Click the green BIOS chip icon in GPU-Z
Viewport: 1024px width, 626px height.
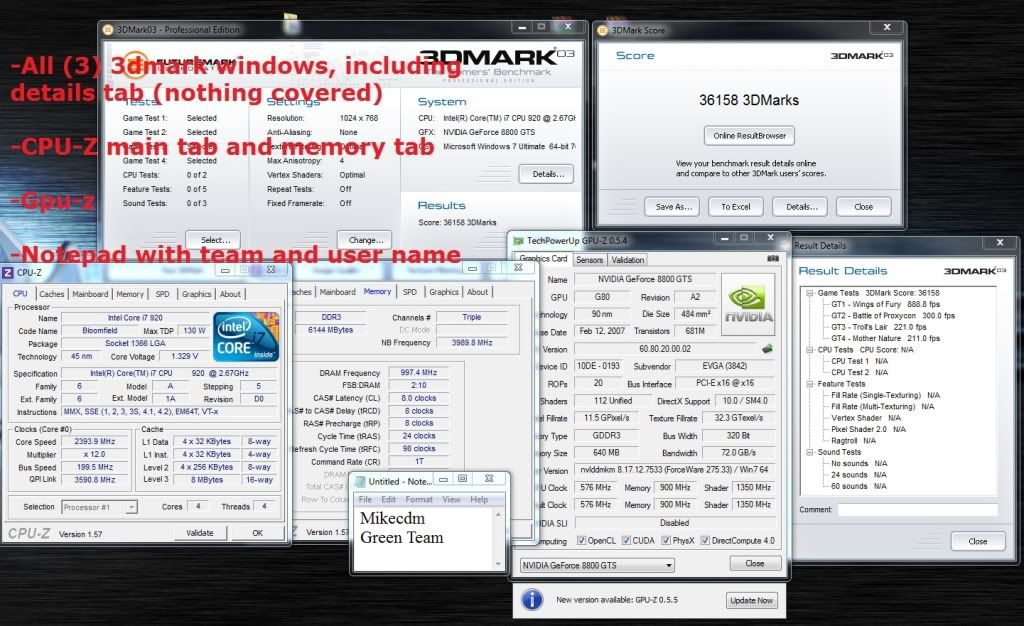[x=767, y=349]
